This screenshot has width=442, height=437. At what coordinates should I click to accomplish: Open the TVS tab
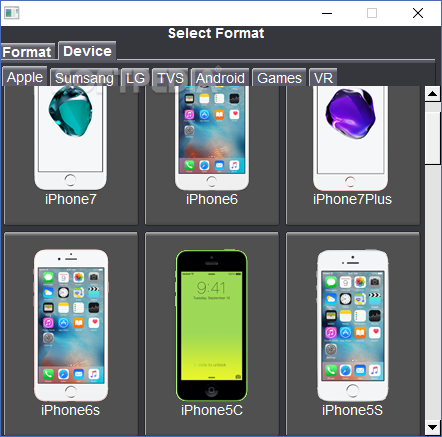tap(170, 78)
